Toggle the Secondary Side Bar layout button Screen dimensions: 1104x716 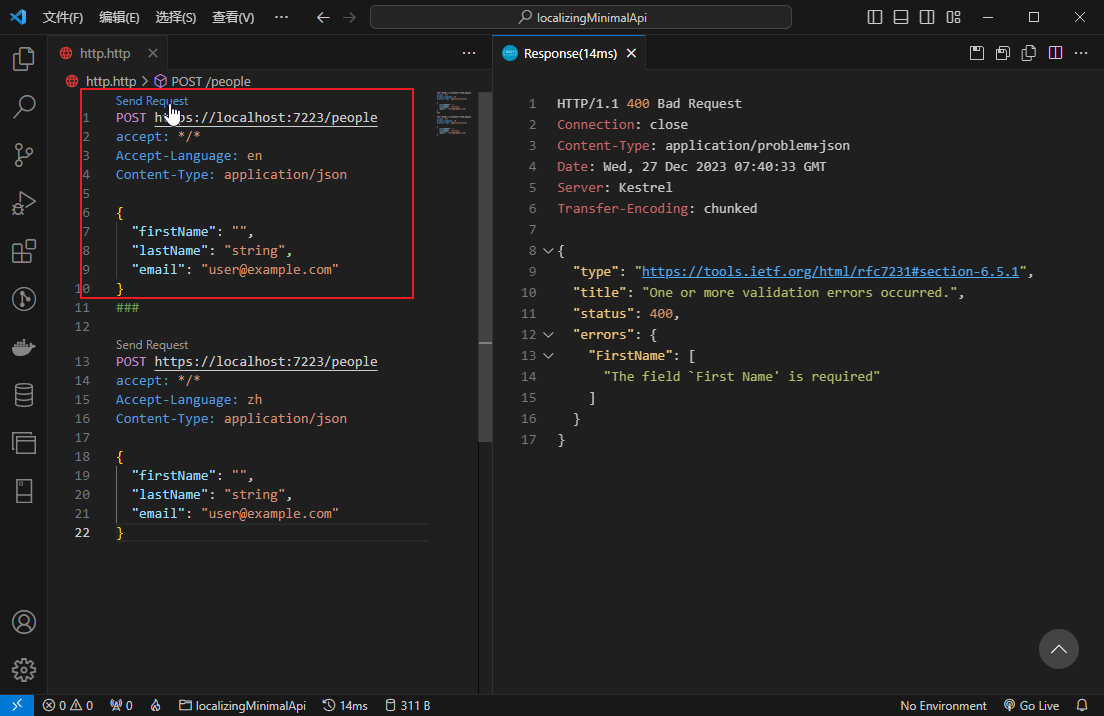point(927,17)
